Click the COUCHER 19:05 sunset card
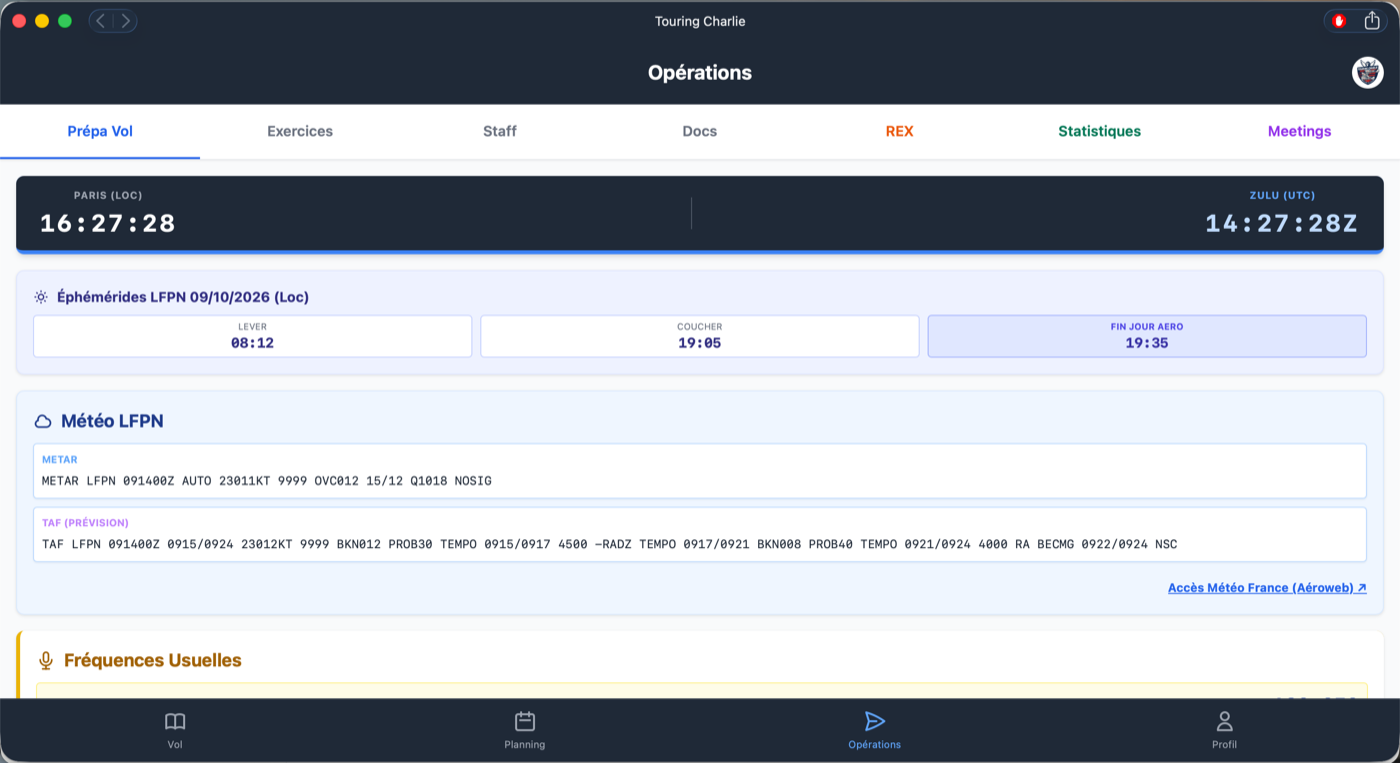 [x=700, y=336]
